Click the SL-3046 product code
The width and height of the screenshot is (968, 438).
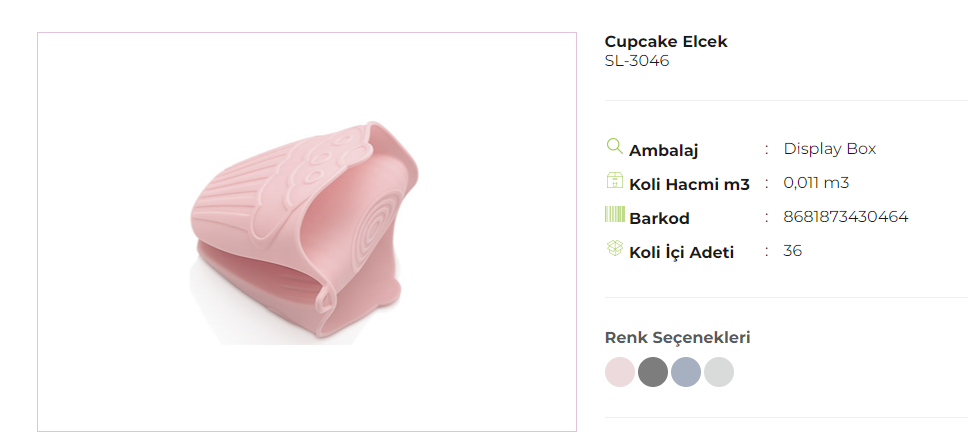[x=637, y=60]
